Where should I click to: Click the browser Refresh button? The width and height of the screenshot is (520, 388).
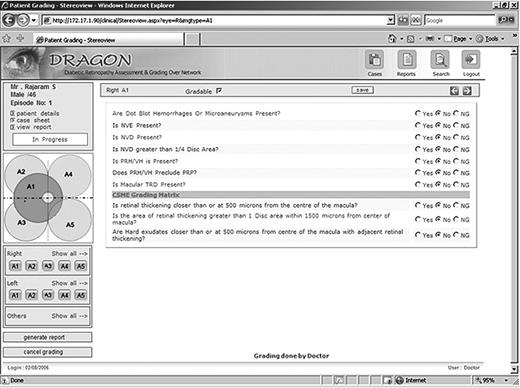[x=403, y=20]
